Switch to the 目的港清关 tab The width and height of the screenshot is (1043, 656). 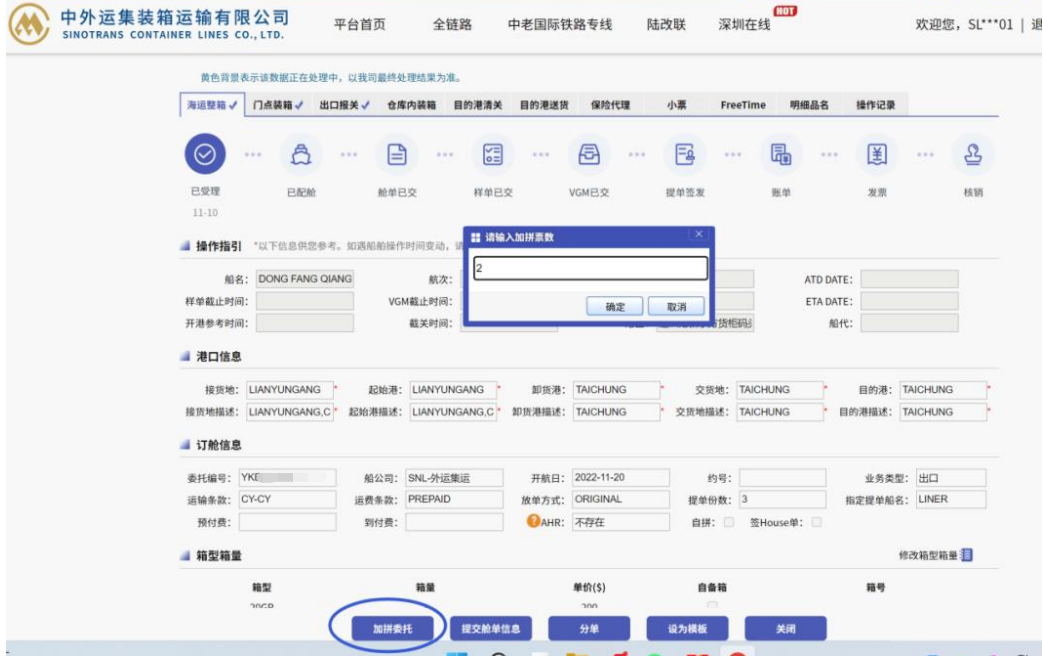tap(478, 105)
